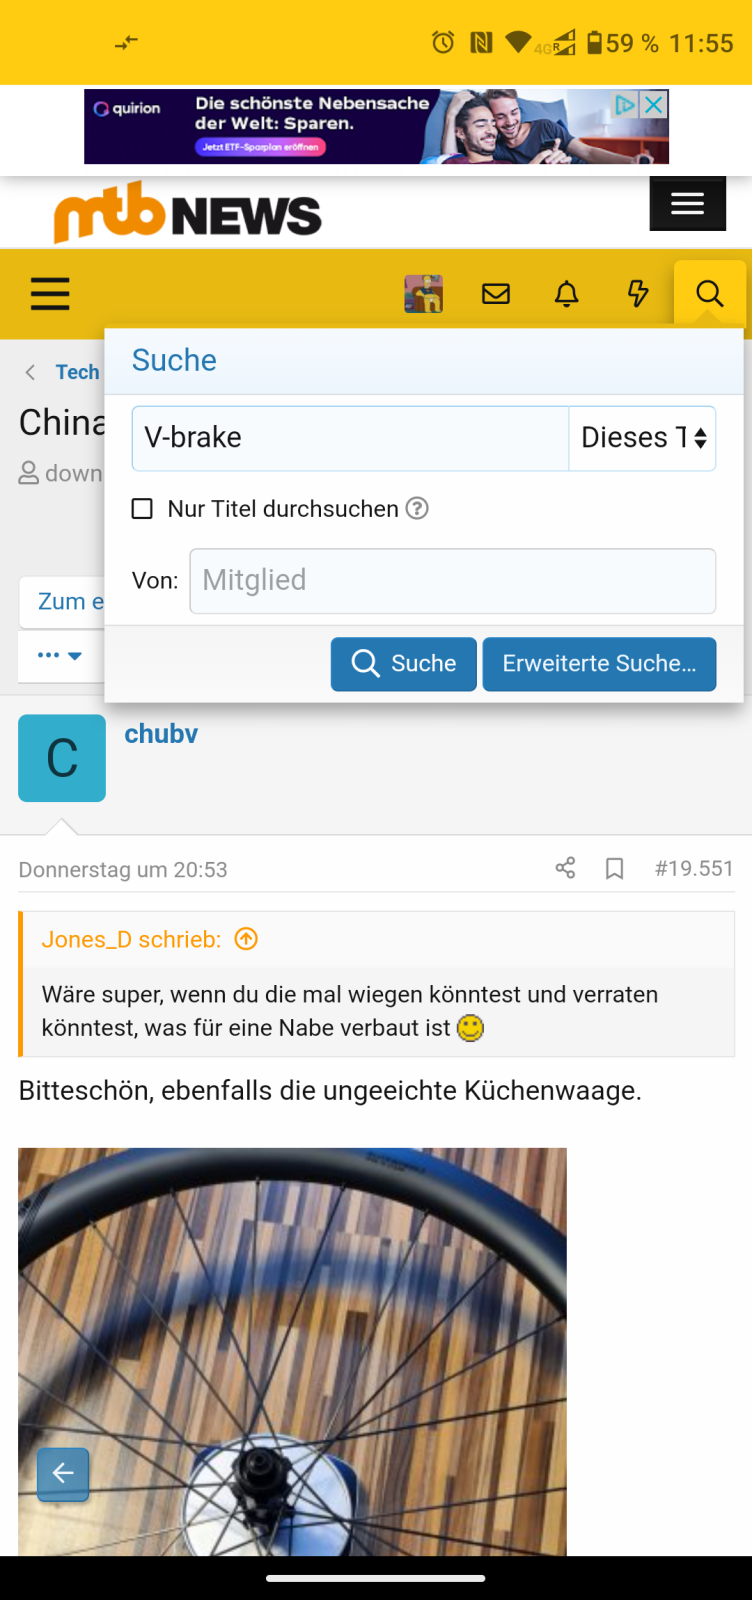Image resolution: width=752 pixels, height=1600 pixels.
Task: Close search via magnifier icon in navbar
Action: click(709, 294)
